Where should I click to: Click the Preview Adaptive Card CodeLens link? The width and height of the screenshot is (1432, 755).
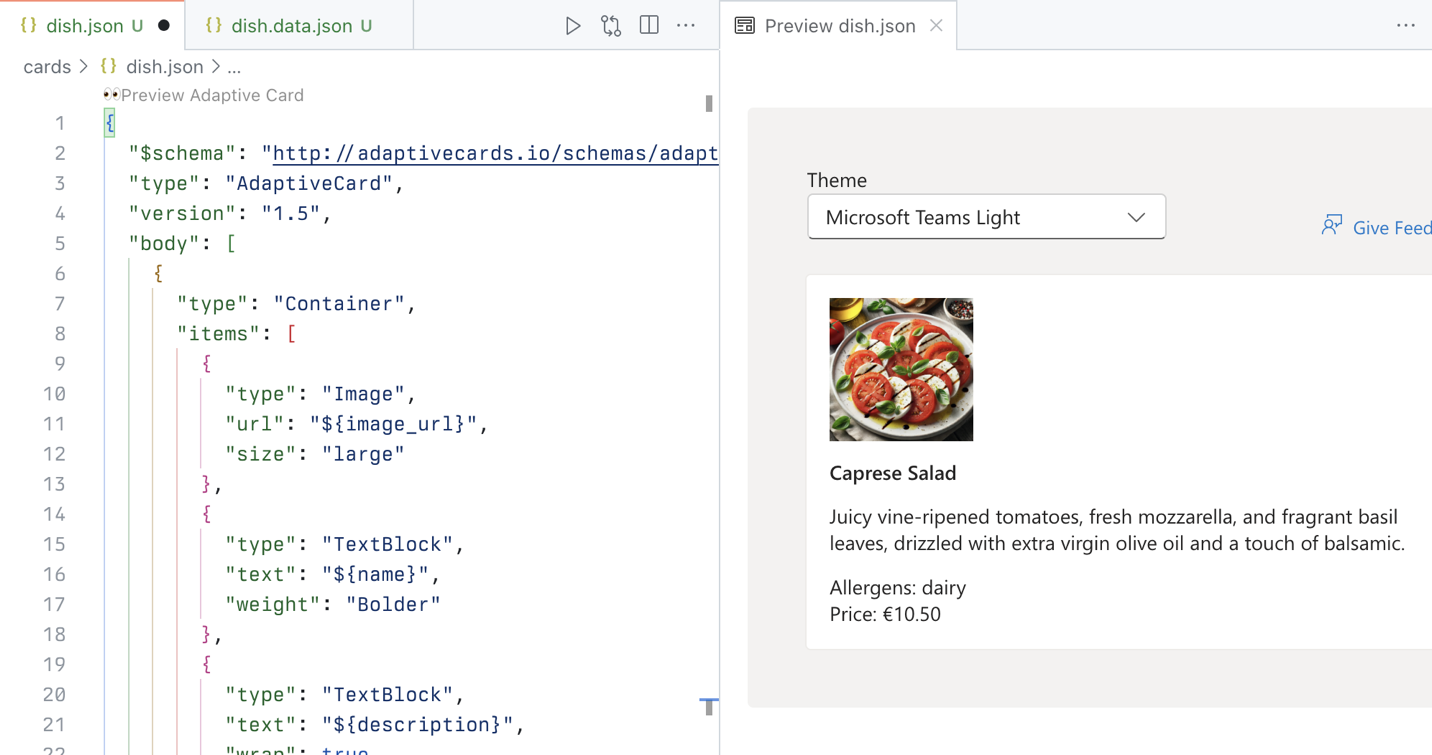pyautogui.click(x=212, y=95)
